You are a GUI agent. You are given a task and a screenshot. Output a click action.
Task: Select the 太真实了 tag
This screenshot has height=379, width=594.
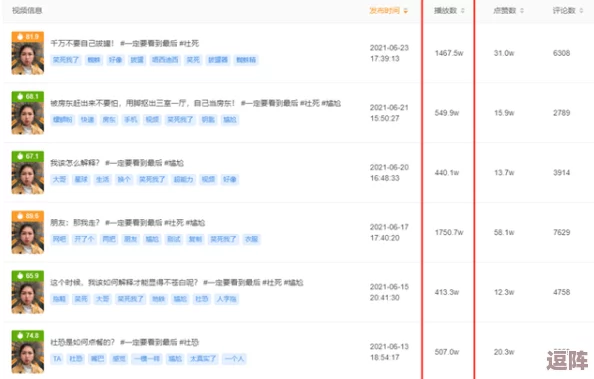(x=203, y=359)
